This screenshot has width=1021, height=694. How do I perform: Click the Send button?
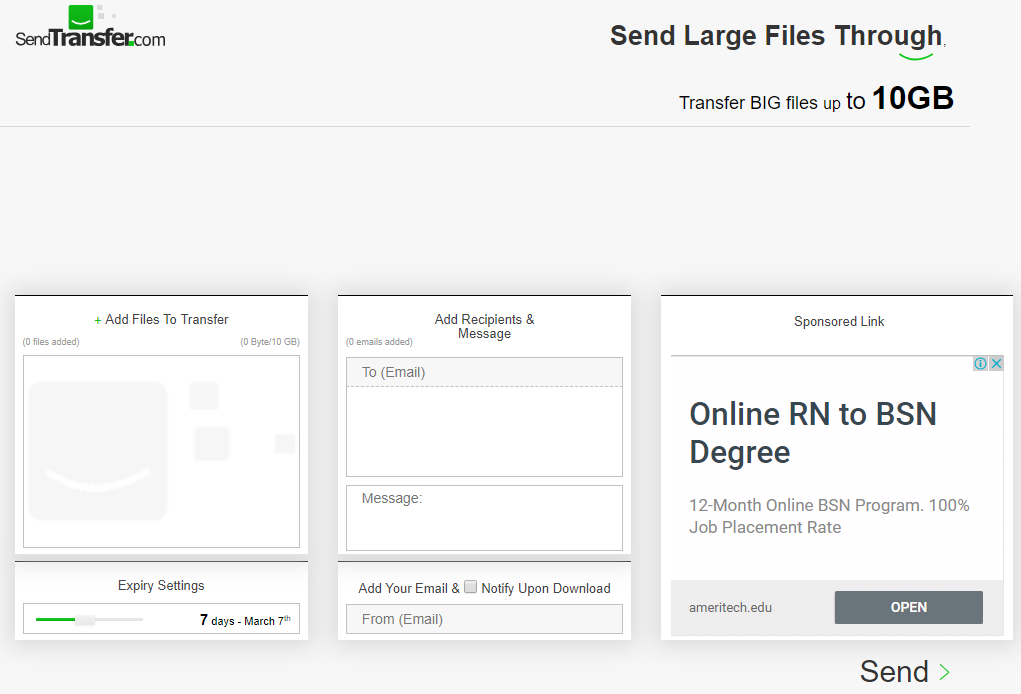[894, 672]
